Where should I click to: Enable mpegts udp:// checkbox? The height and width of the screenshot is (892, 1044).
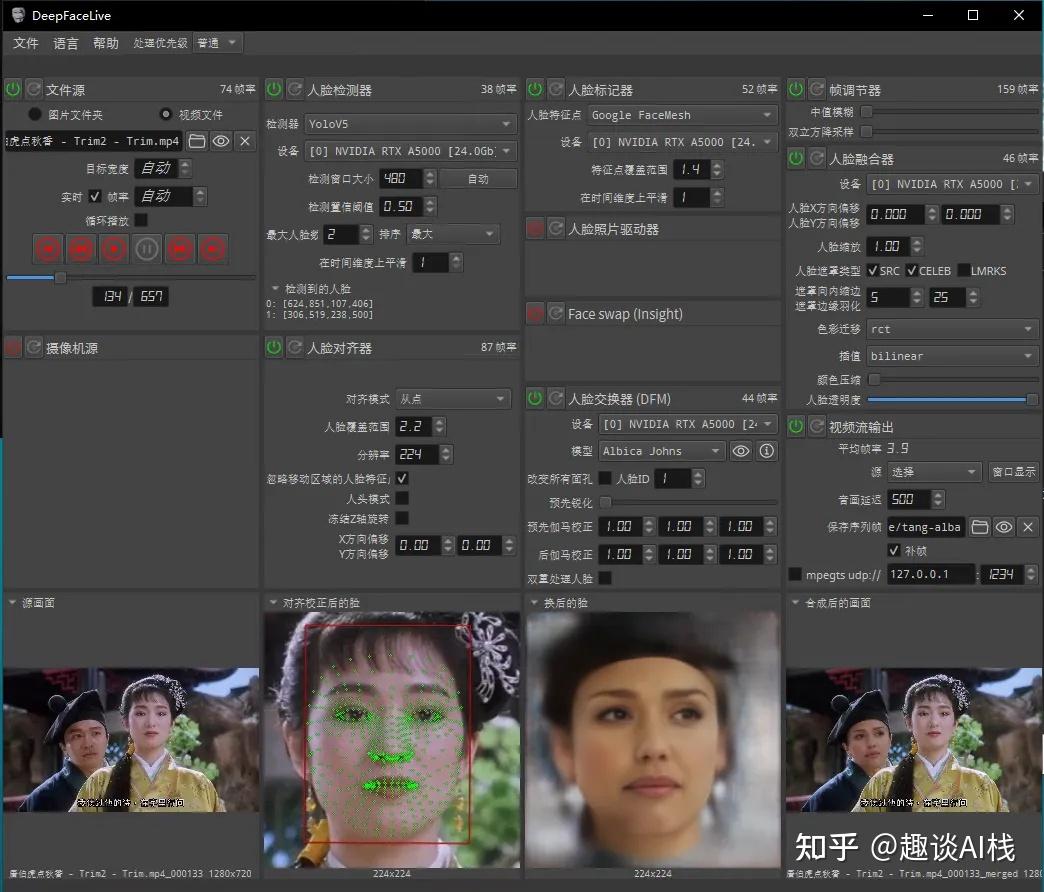[x=794, y=574]
